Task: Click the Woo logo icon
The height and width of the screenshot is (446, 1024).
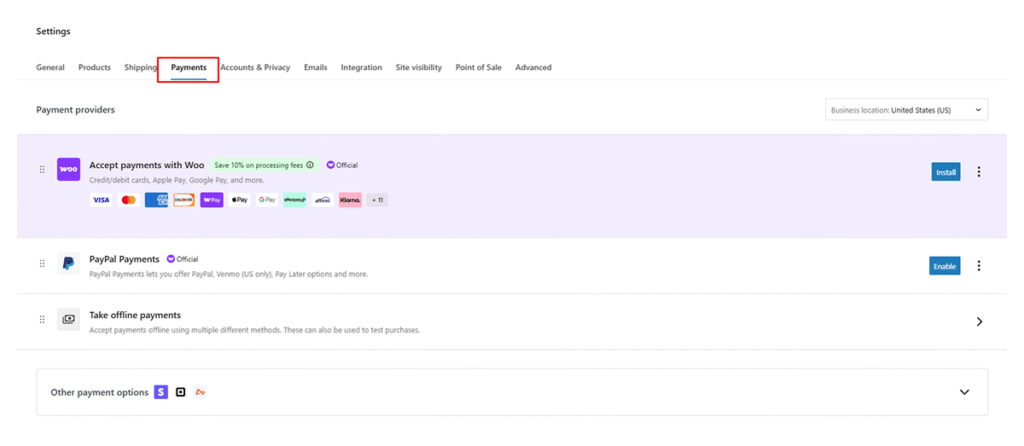Action: click(x=68, y=169)
